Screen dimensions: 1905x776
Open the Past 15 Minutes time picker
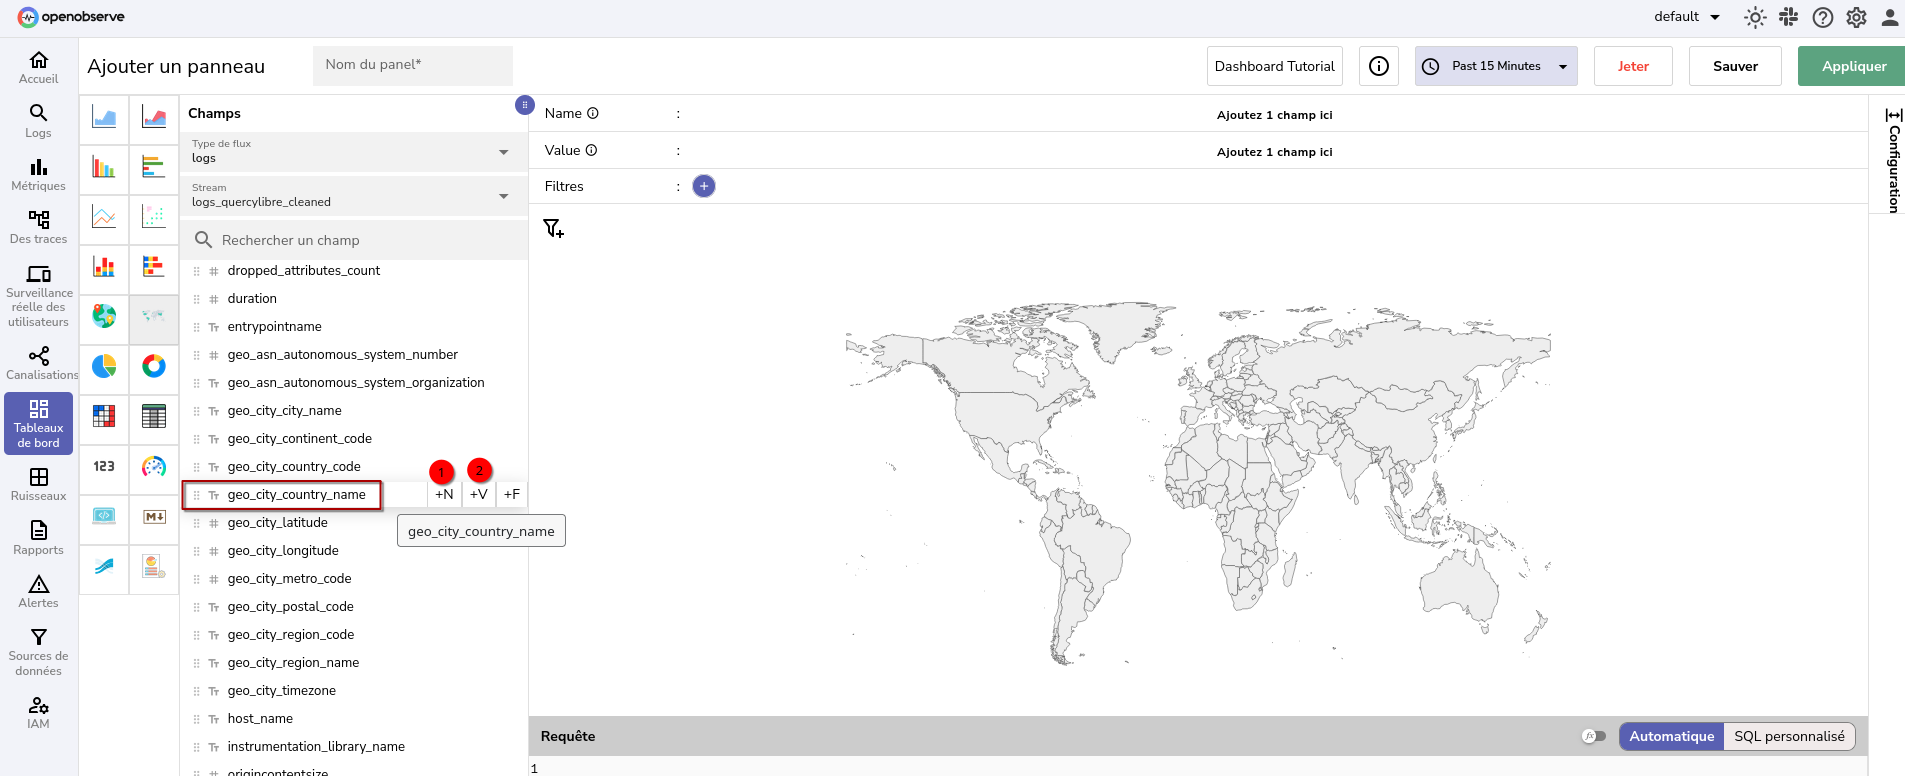pos(1496,66)
